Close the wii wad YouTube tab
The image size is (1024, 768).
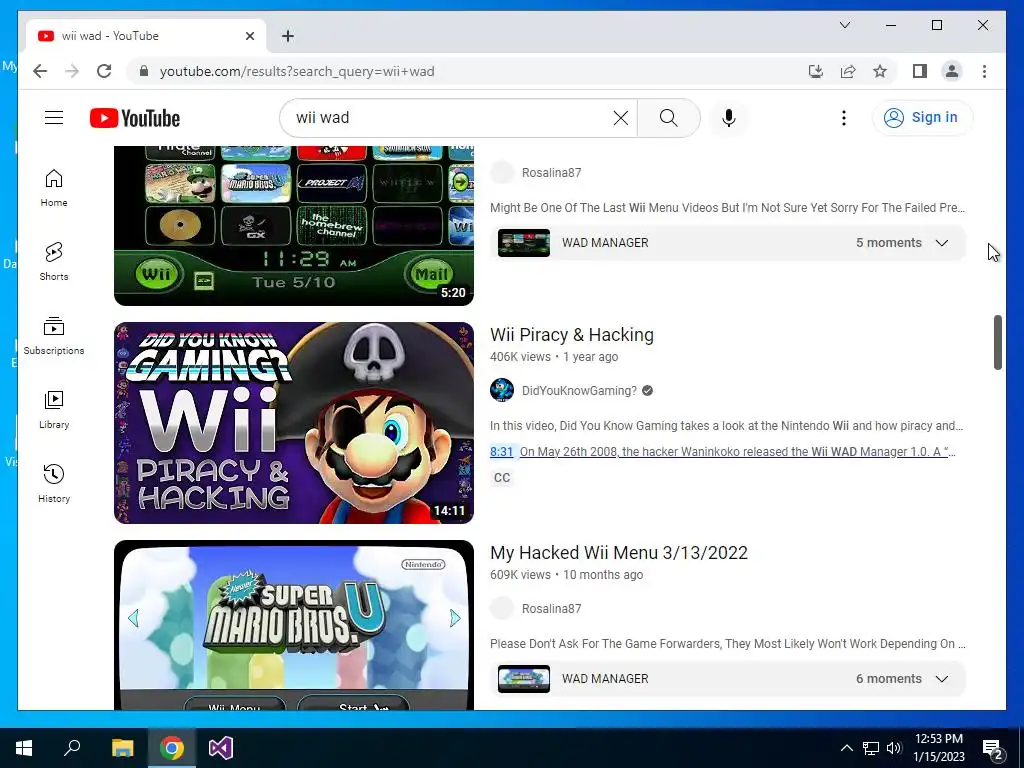250,36
